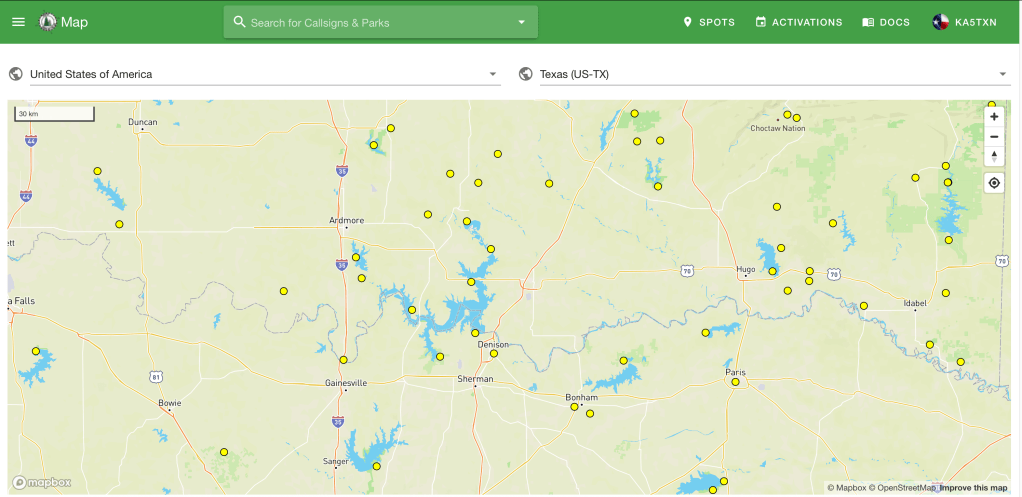Reset the map bearing to north
The width and height of the screenshot is (1022, 497).
pos(993,157)
